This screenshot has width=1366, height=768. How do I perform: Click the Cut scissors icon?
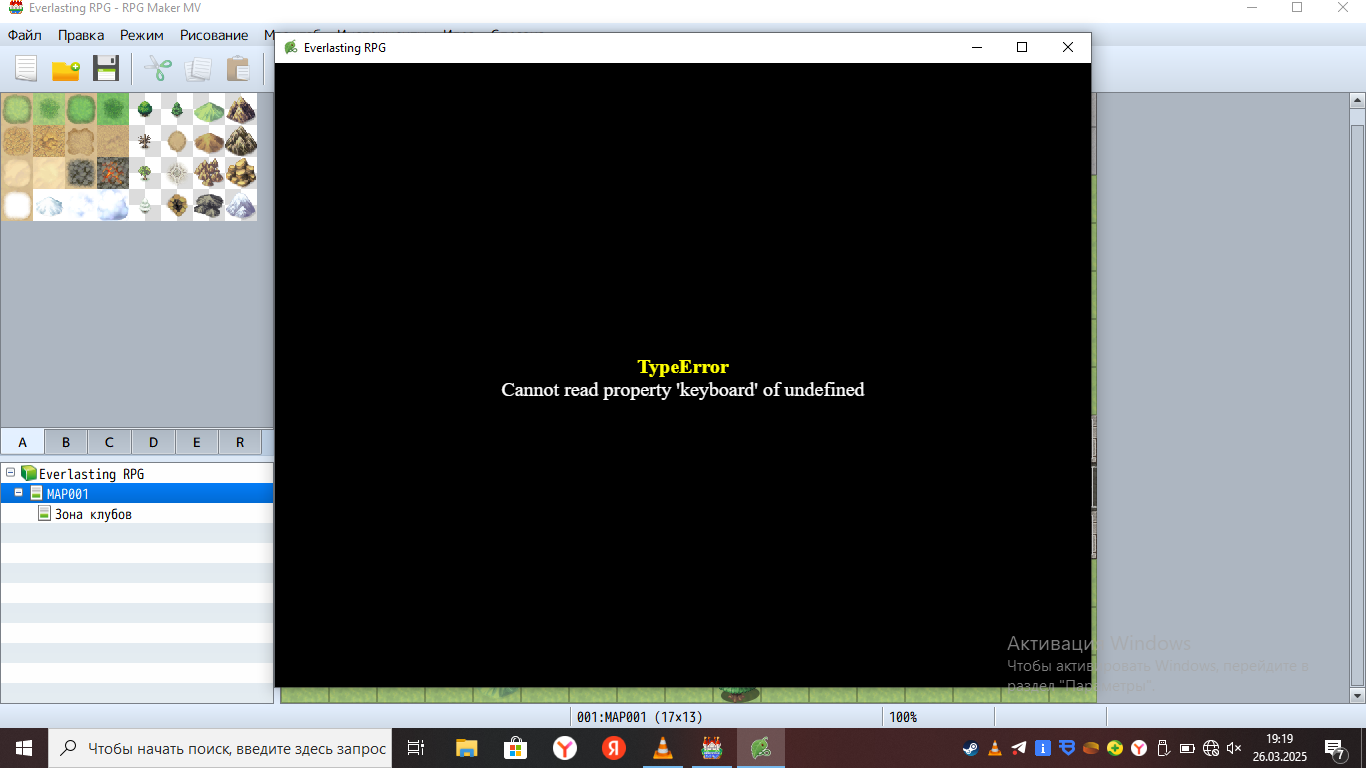158,69
